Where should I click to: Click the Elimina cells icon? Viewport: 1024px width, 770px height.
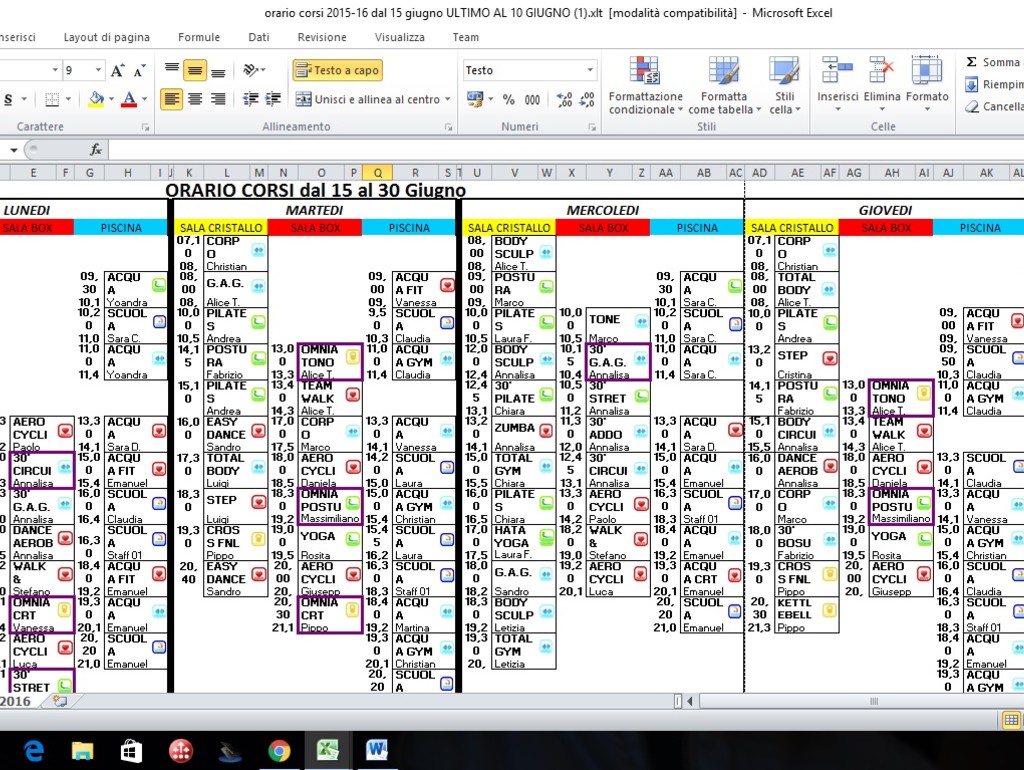[x=881, y=80]
